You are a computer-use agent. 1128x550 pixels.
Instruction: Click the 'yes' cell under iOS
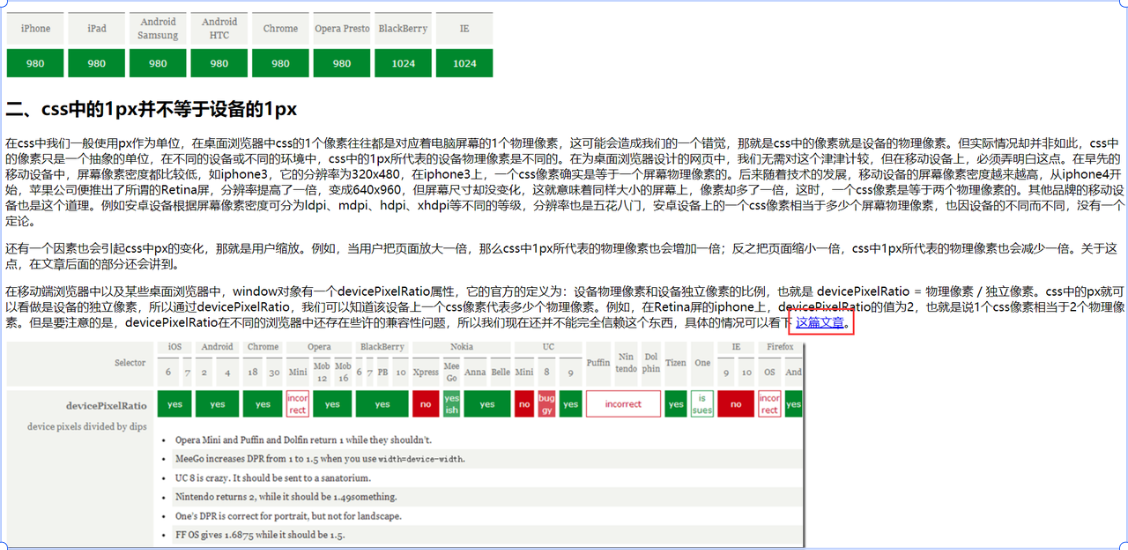click(x=175, y=404)
